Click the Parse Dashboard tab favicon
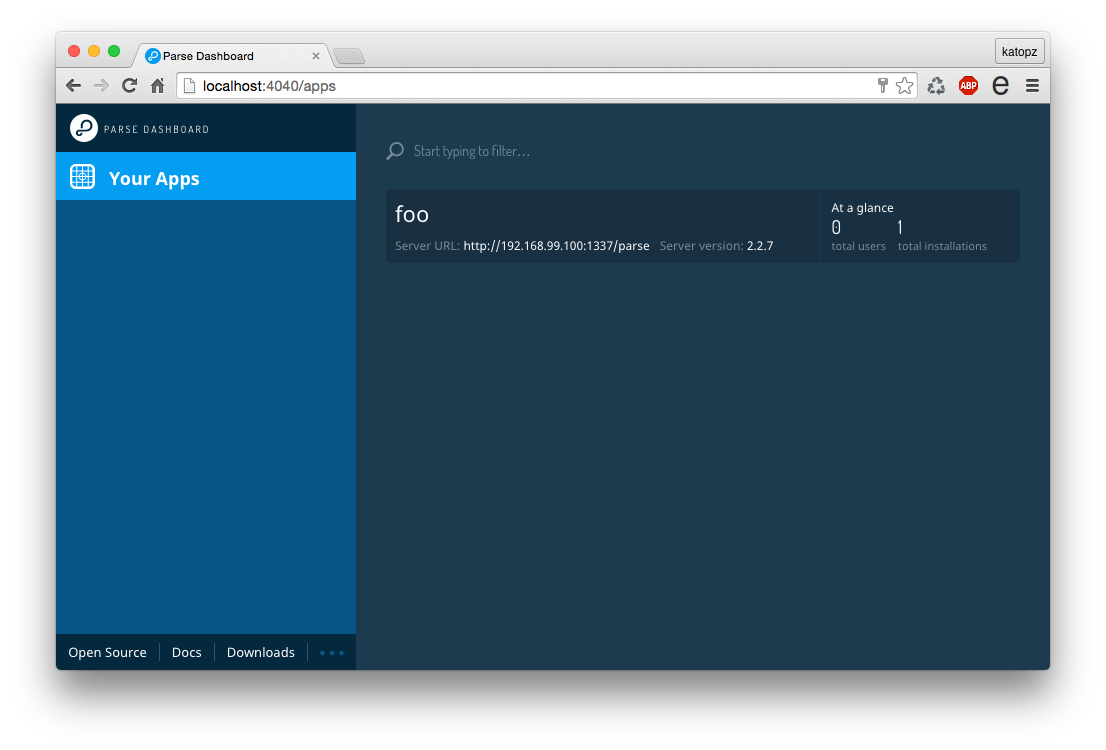The width and height of the screenshot is (1106, 750). point(152,56)
